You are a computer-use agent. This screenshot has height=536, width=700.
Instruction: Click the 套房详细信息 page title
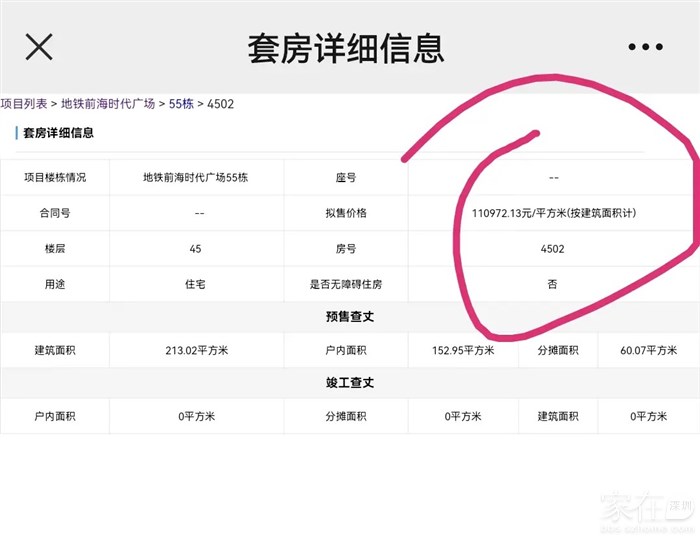[346, 48]
